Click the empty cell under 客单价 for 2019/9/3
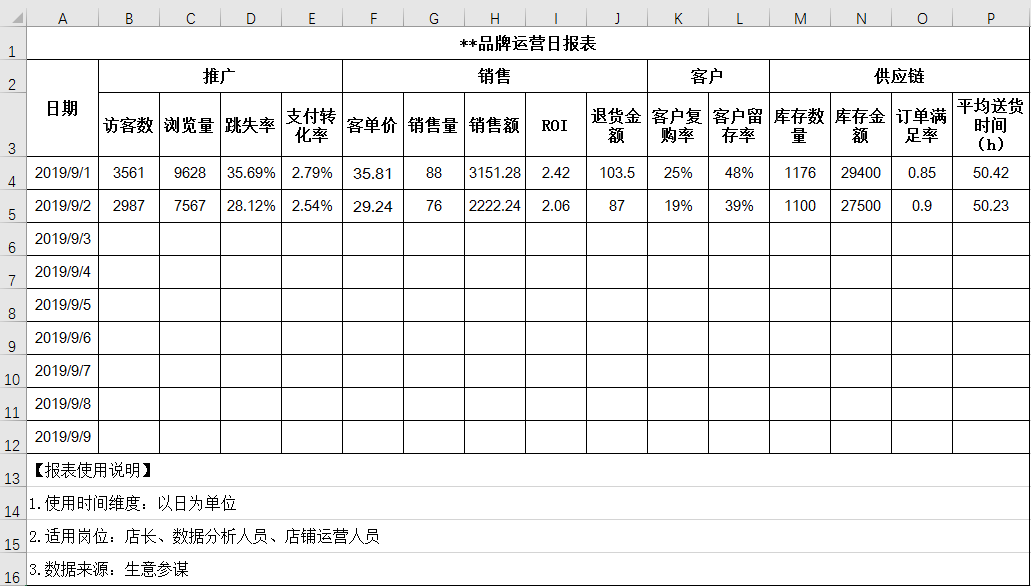 pos(372,238)
